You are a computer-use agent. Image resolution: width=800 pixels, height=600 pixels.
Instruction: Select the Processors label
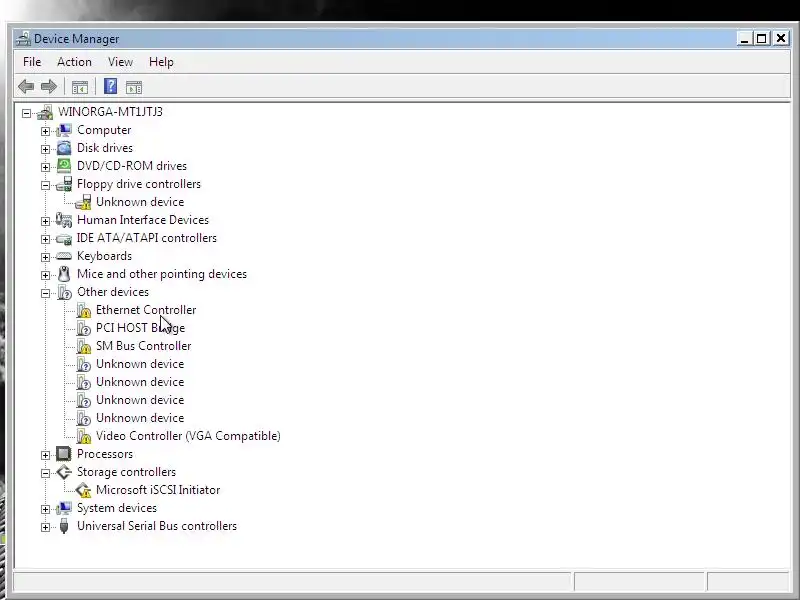[x=105, y=454]
